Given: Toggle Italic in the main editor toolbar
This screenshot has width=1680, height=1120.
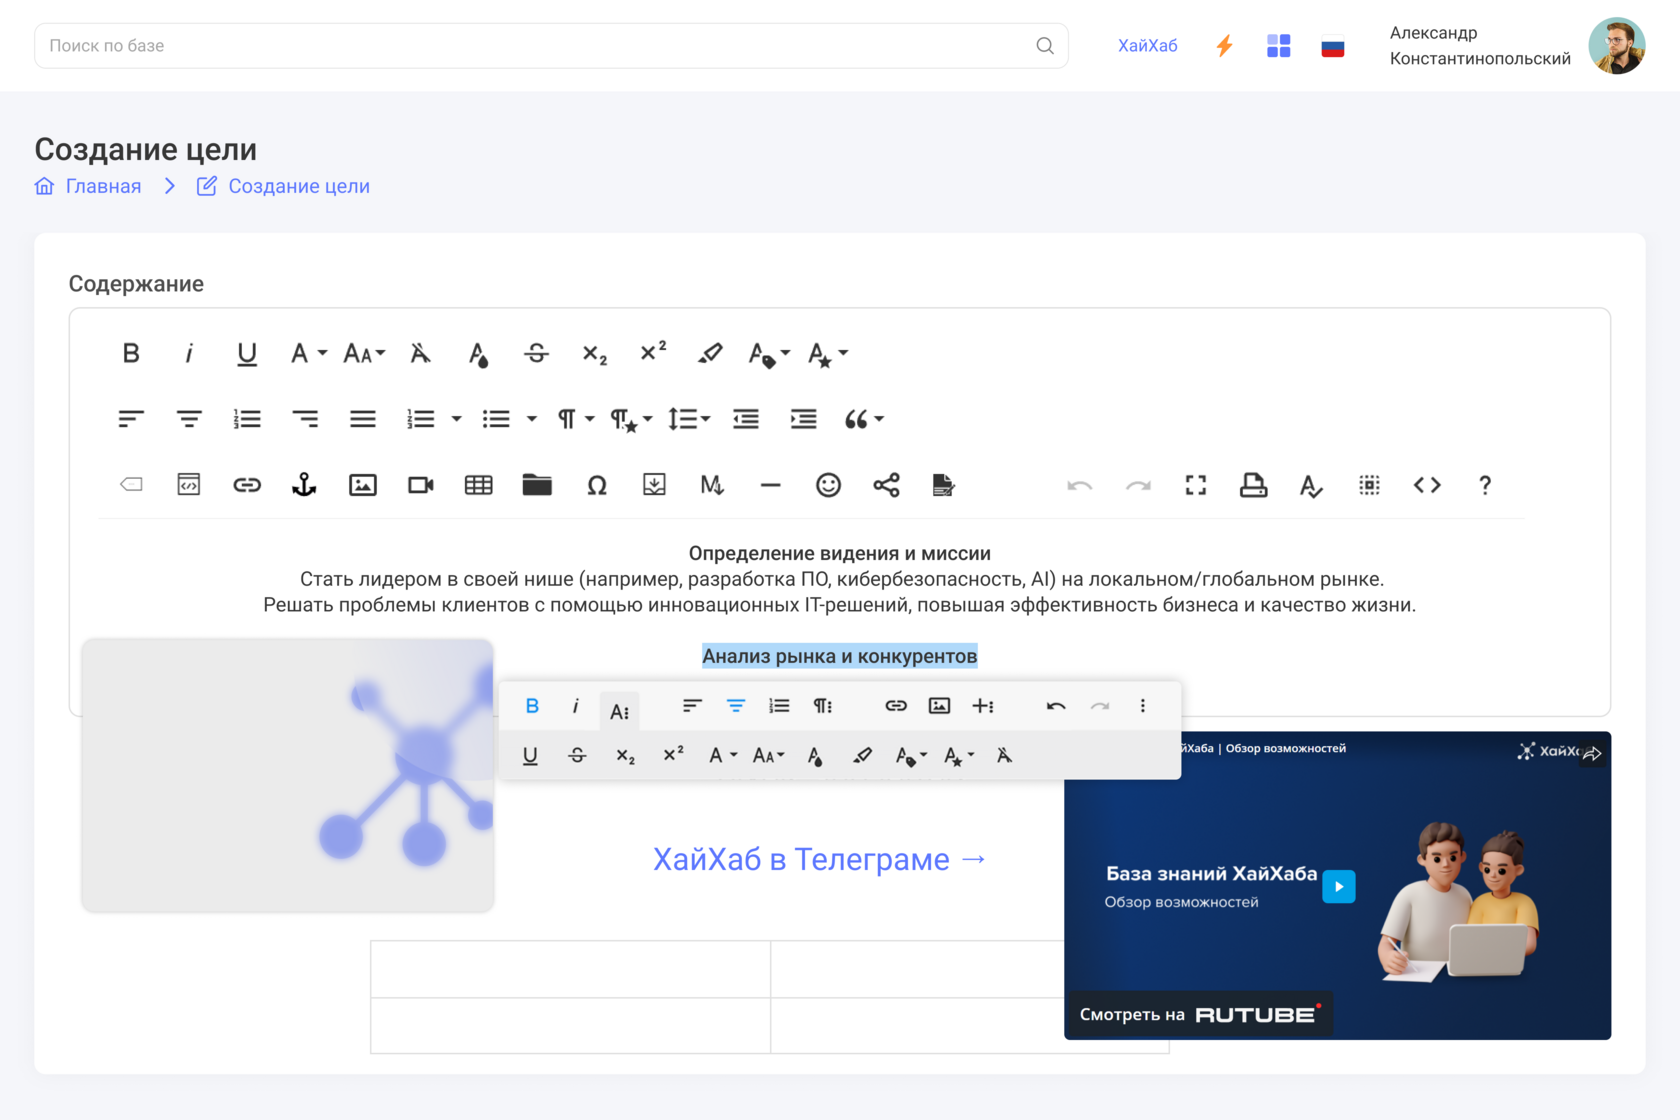Looking at the screenshot, I should (189, 353).
